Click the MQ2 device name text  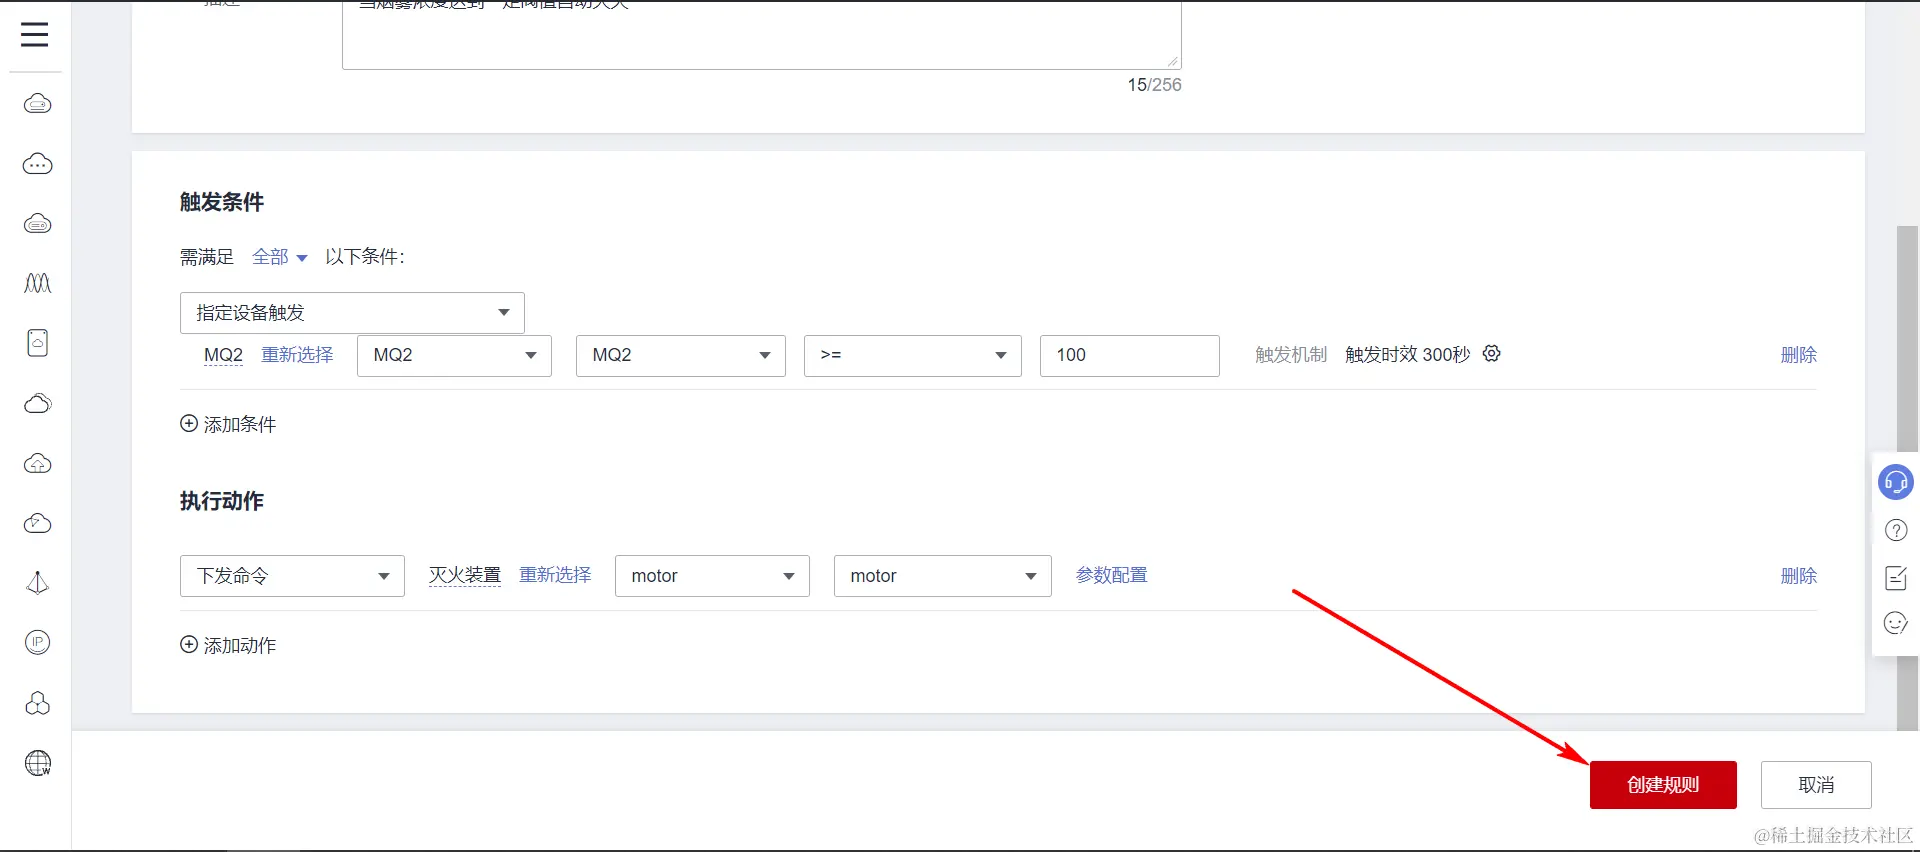[x=223, y=355]
